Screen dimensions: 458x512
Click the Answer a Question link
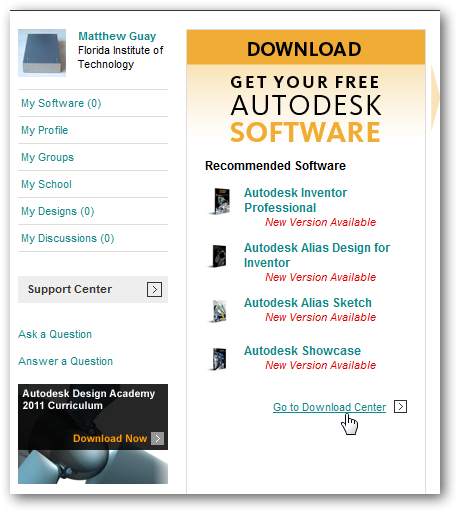(x=66, y=361)
